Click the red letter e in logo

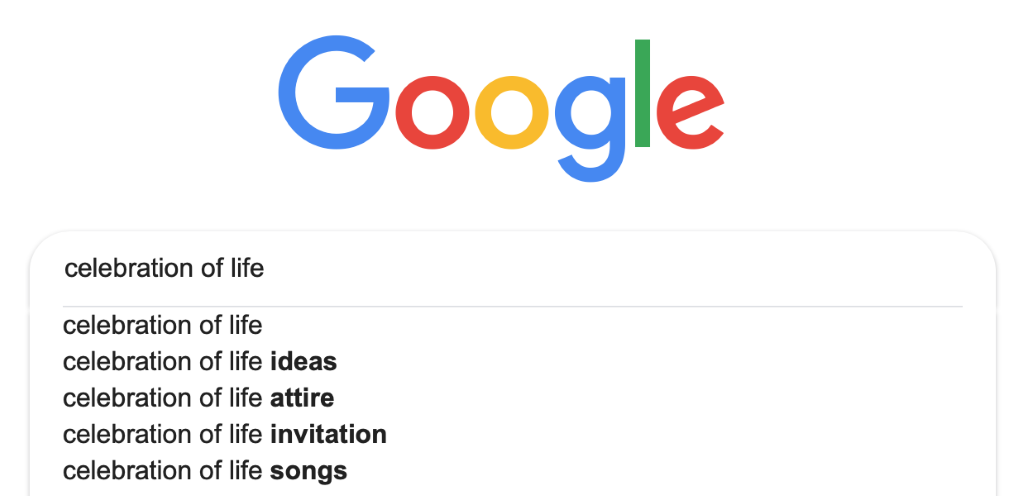690,112
